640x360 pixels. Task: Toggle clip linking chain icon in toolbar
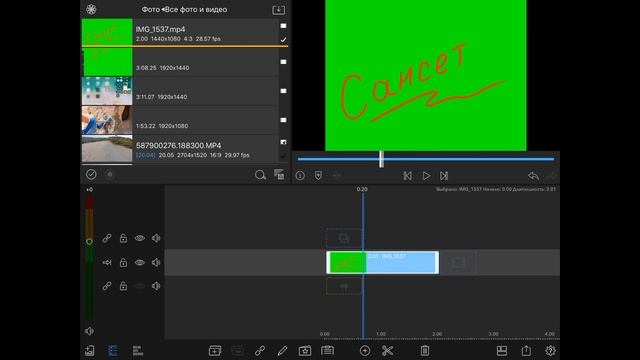pos(260,351)
